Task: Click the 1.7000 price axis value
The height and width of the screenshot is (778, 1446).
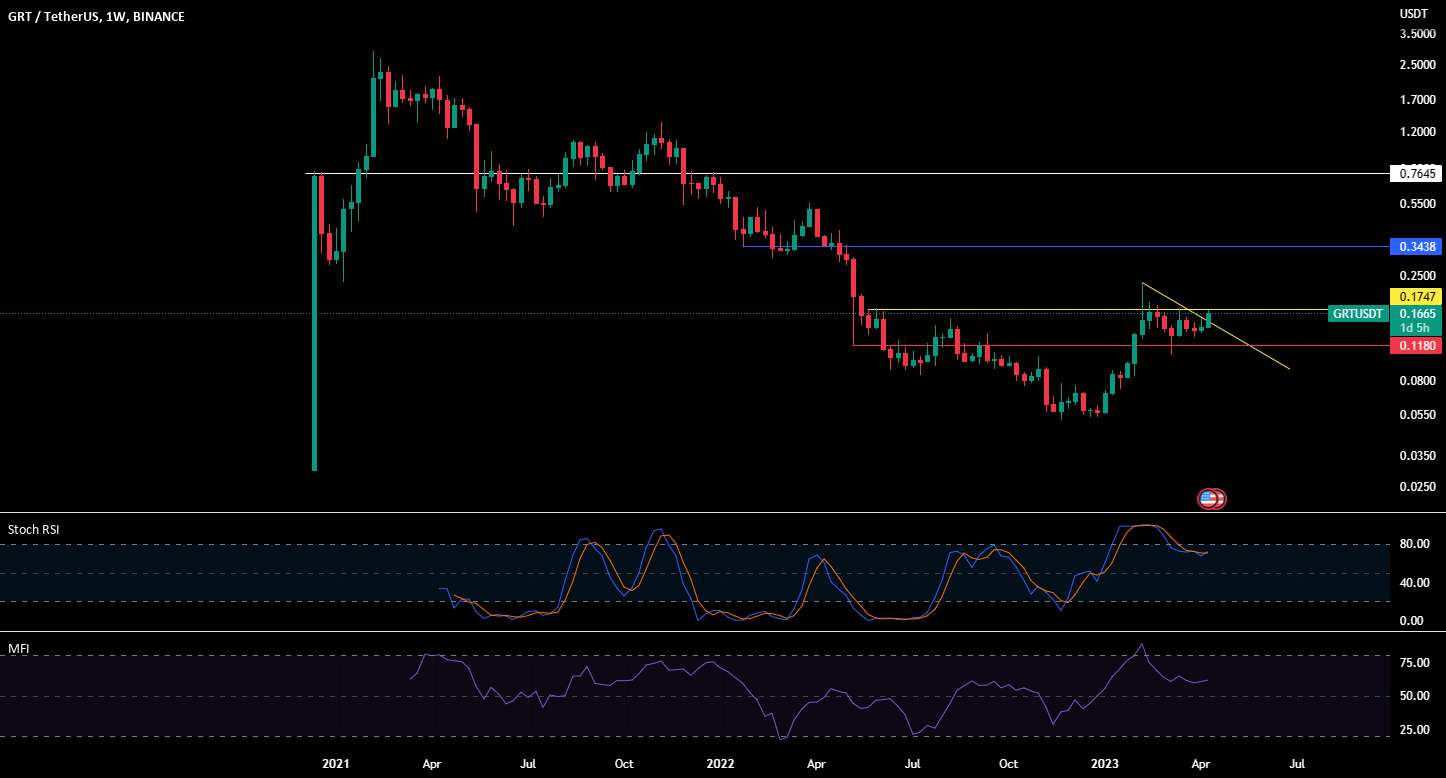Action: point(1418,100)
